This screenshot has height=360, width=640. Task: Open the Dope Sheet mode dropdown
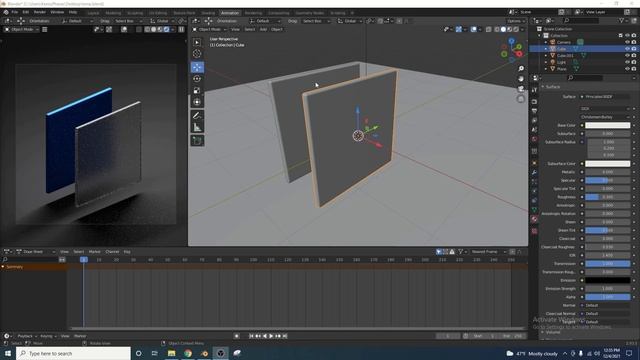36,252
